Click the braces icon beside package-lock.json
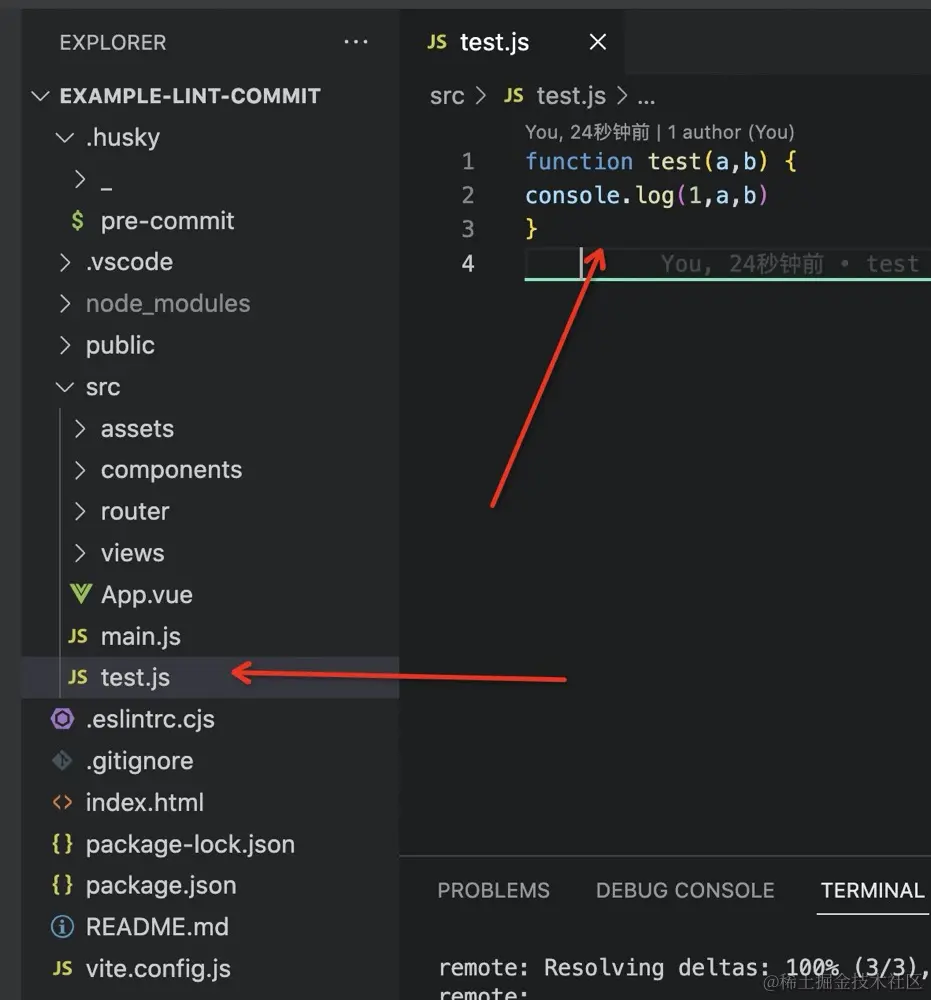The width and height of the screenshot is (931, 1000). pyautogui.click(x=62, y=844)
